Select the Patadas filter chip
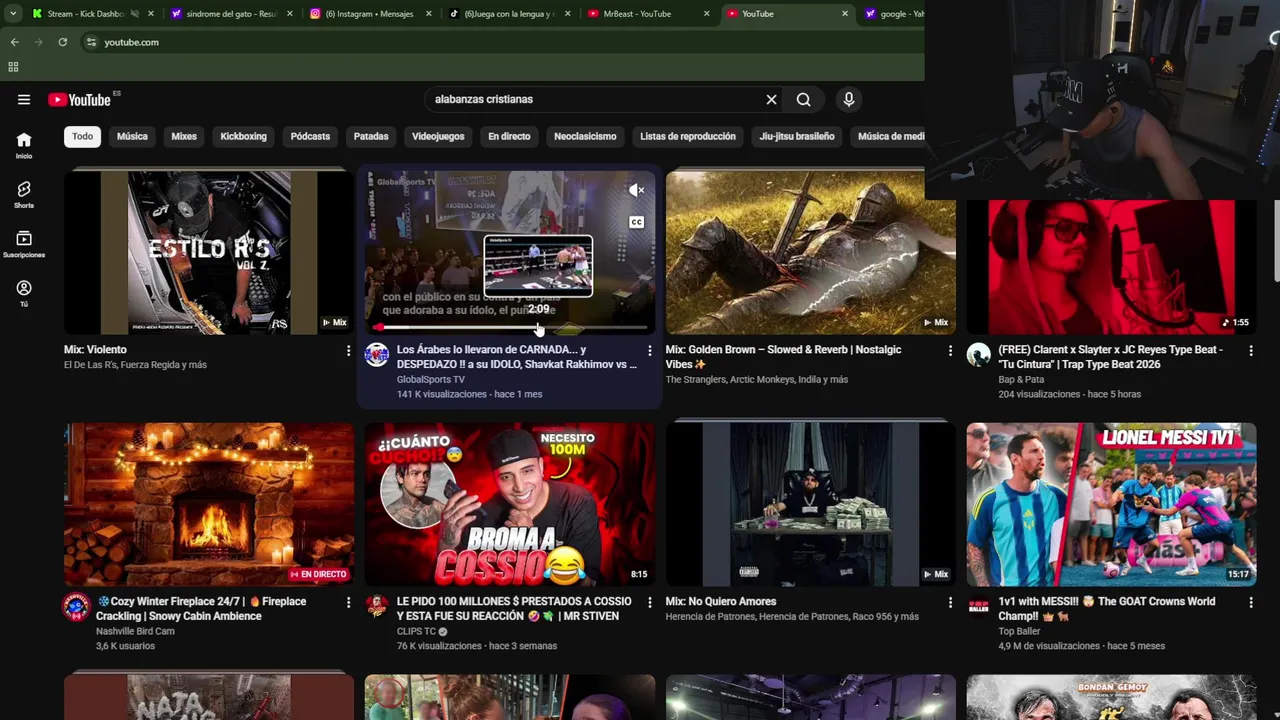 click(x=371, y=136)
